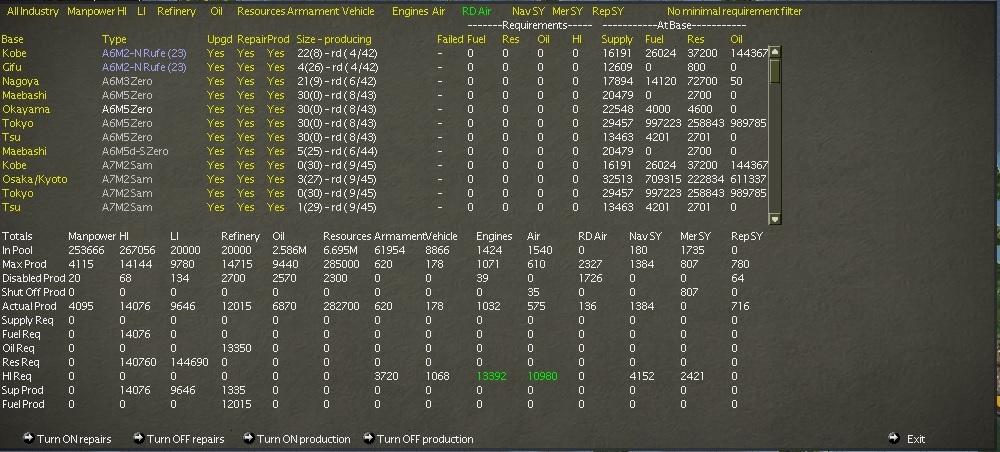Click the scrollbar thumb of the base list
Screen dimensions: 1000x452
pyautogui.click(x=775, y=71)
